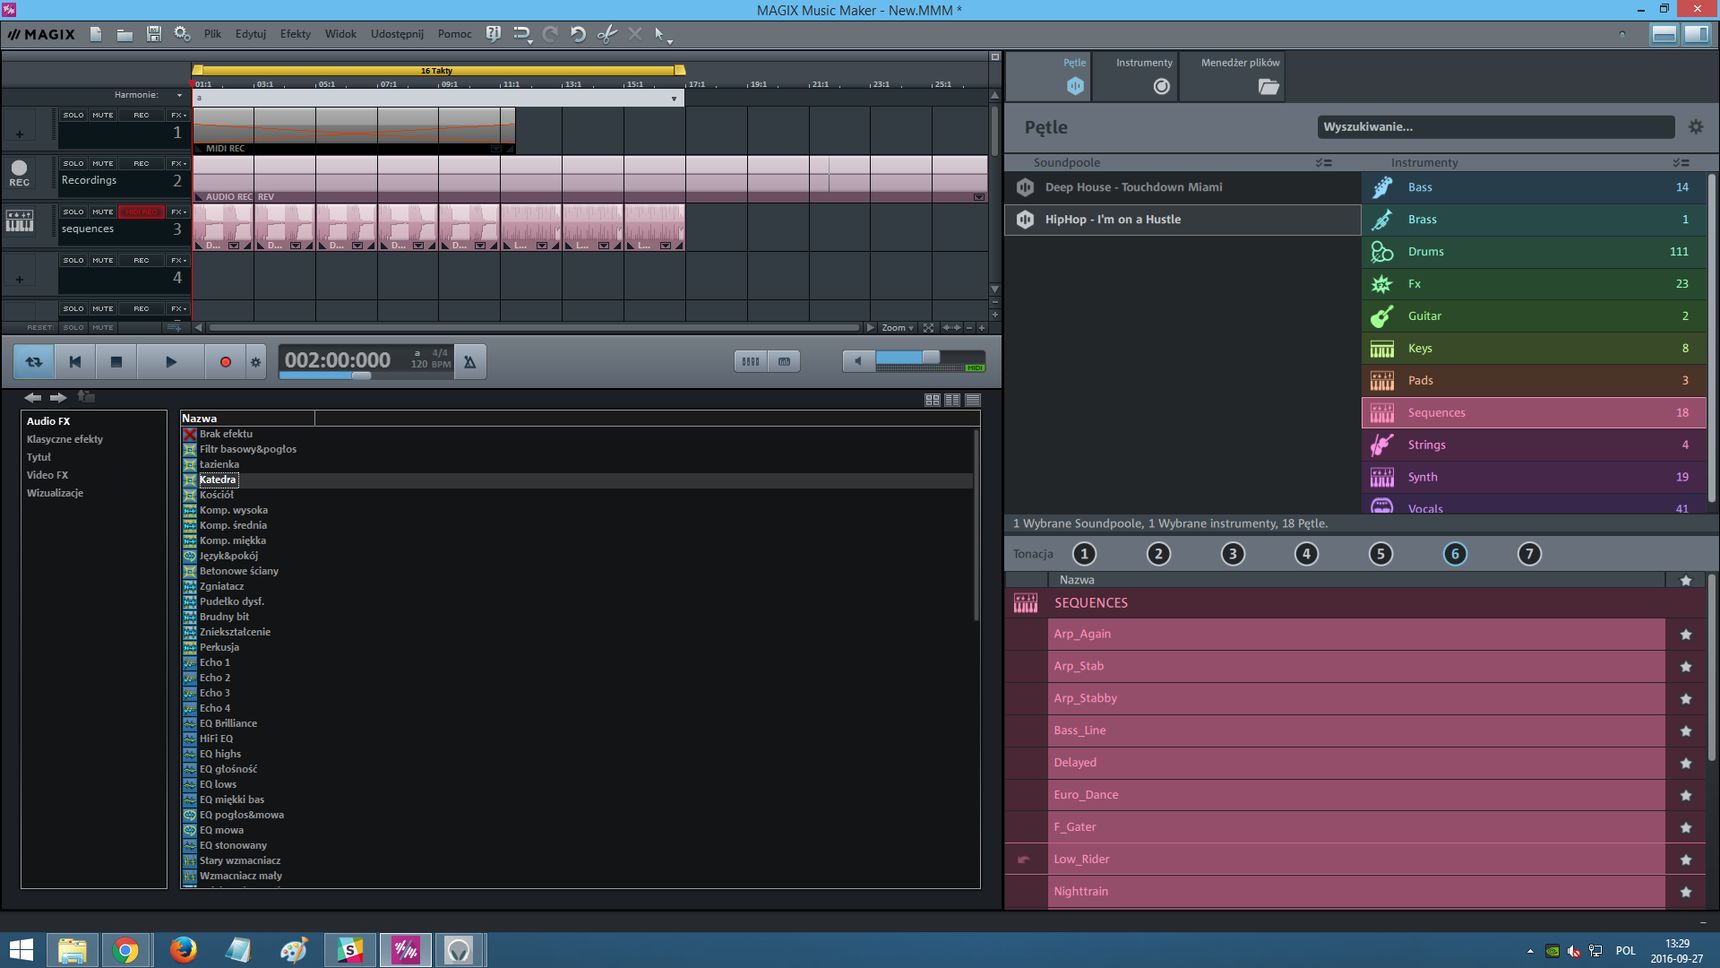This screenshot has width=1720, height=968.
Task: Solo track 4
Action: (x=73, y=260)
